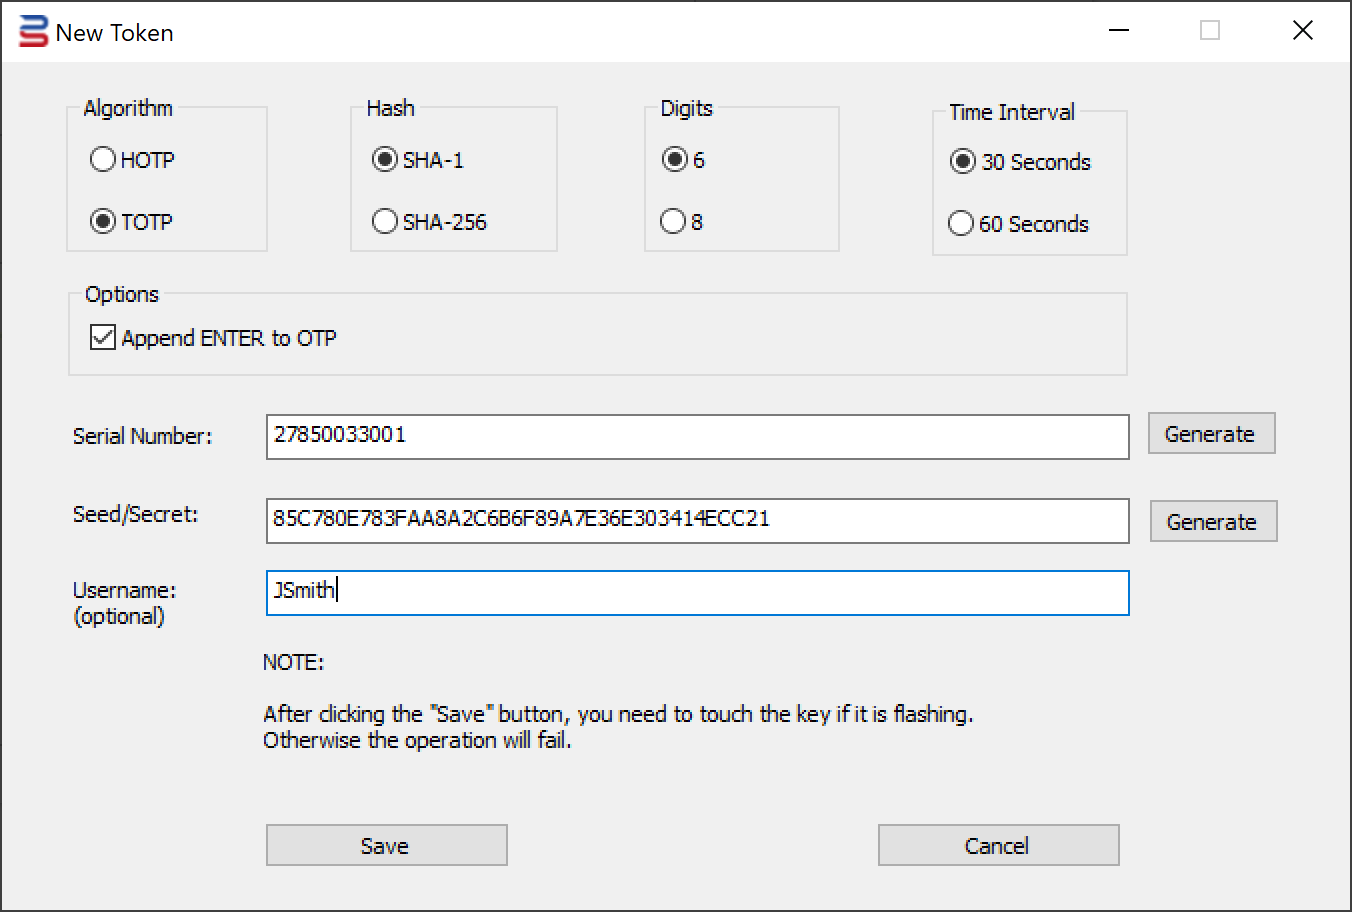Close the New Token dialog
The image size is (1352, 912).
click(x=1302, y=31)
